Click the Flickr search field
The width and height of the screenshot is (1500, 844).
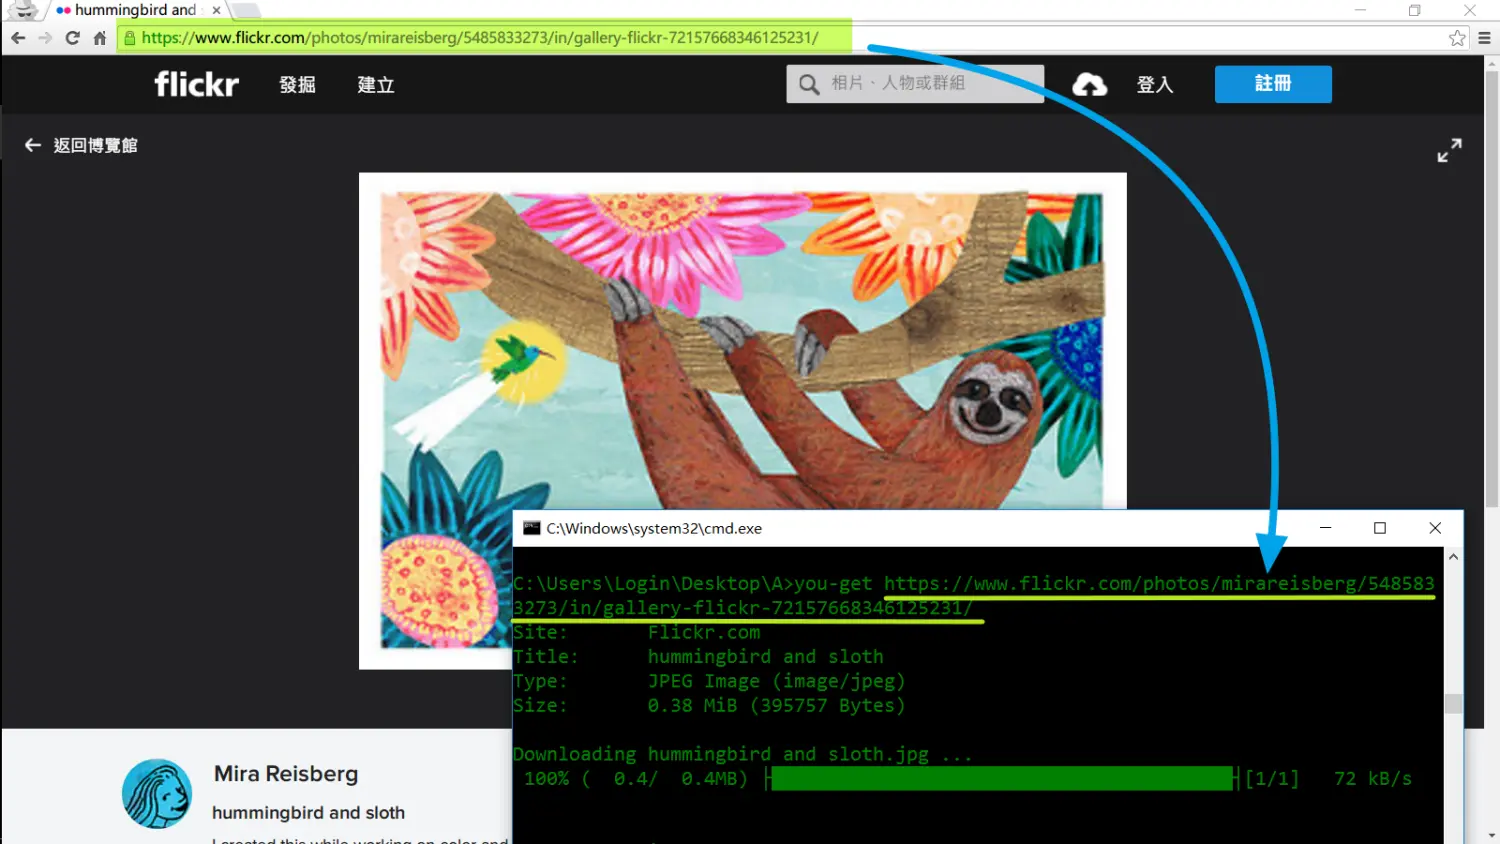tap(915, 84)
